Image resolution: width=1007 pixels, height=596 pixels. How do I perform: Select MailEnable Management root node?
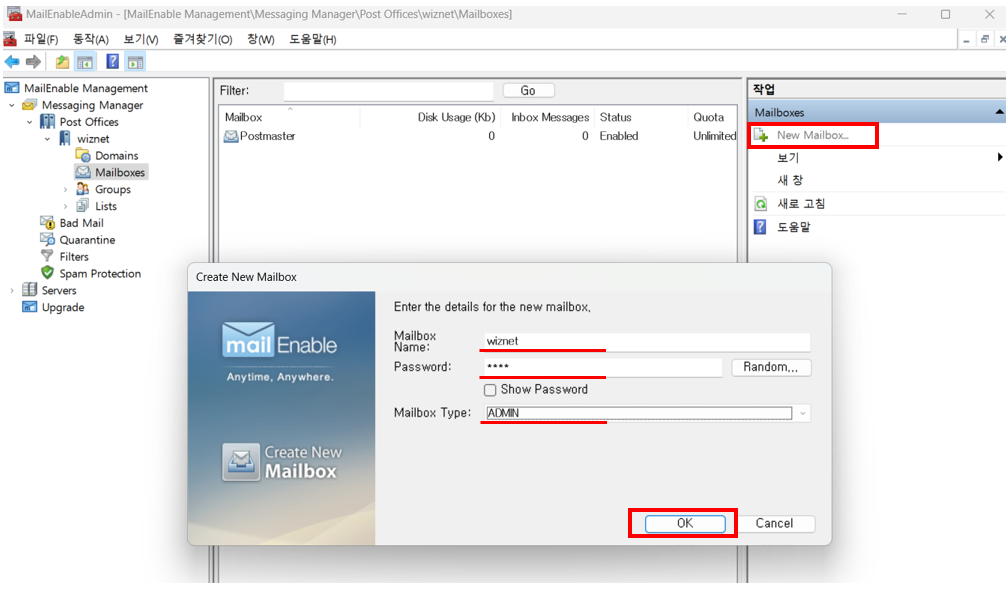click(85, 88)
